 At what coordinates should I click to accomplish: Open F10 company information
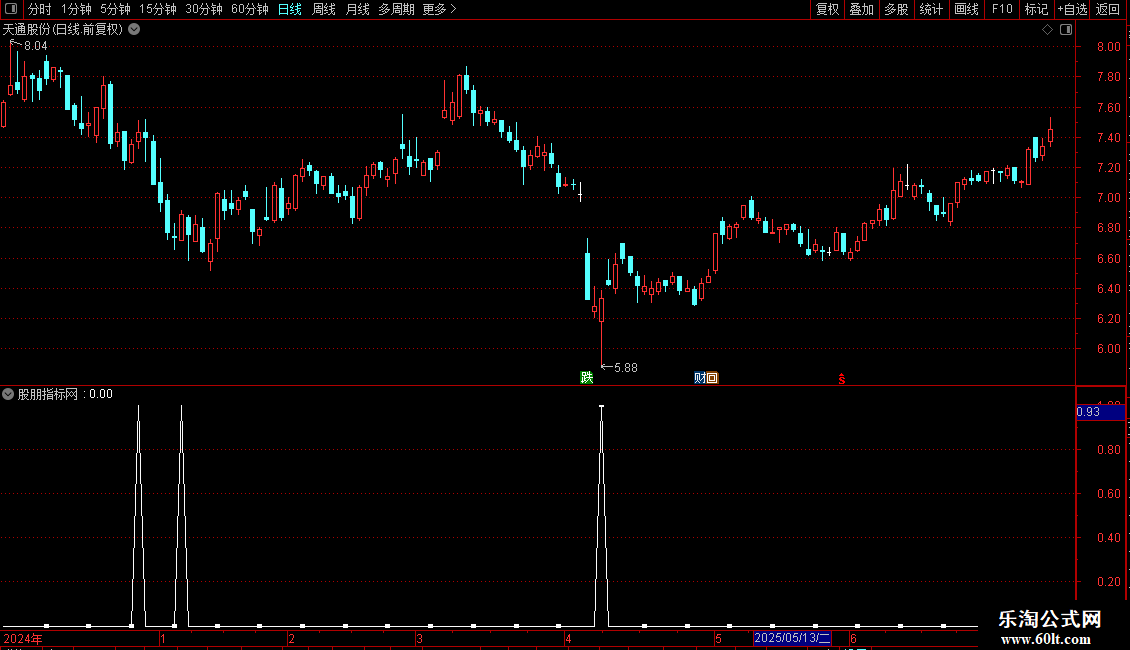pos(1002,9)
